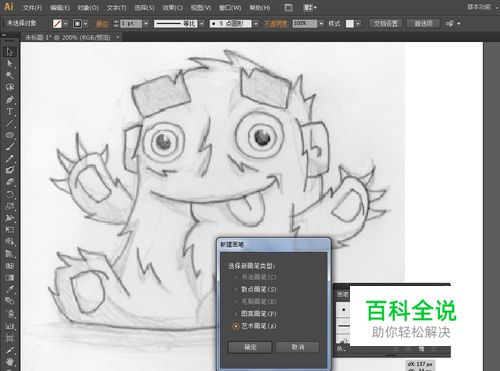500x371 pixels.
Task: Select the Pen tool
Action: click(10, 99)
